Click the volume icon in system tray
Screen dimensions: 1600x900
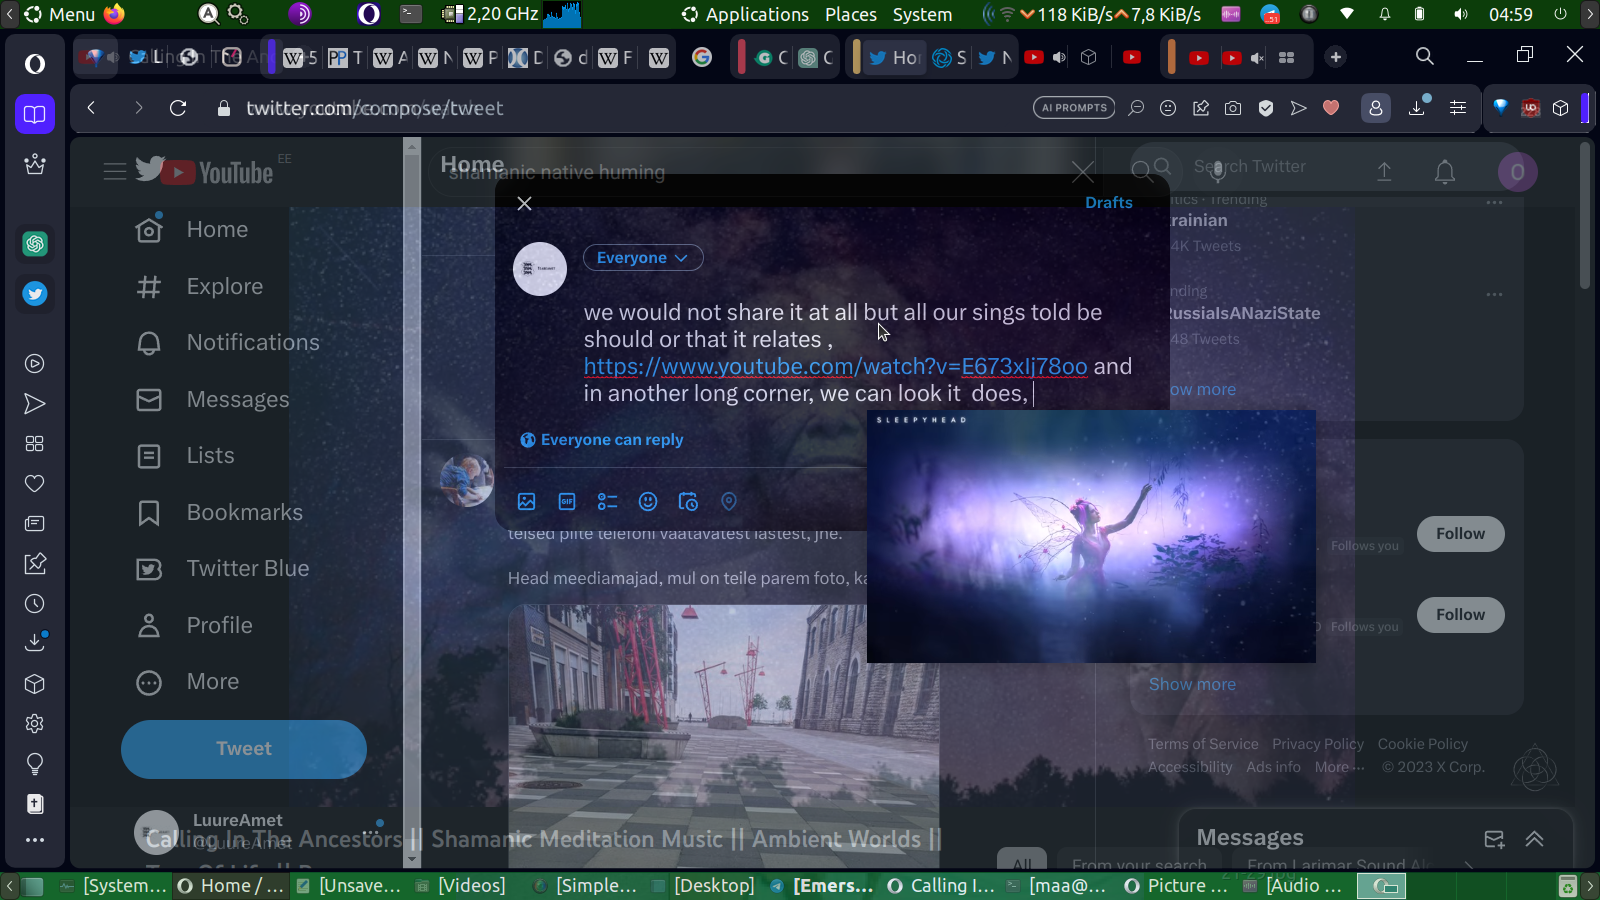click(x=1461, y=14)
